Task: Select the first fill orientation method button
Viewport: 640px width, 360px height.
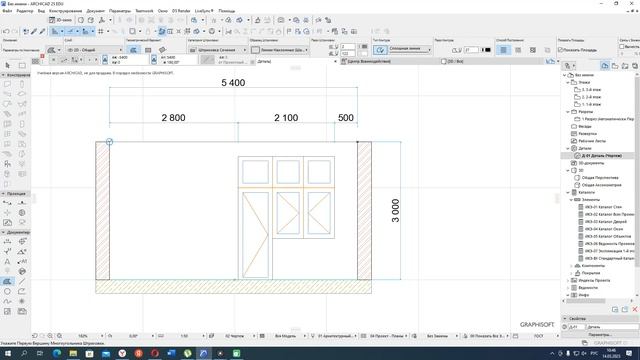Action: pyautogui.click(x=504, y=50)
